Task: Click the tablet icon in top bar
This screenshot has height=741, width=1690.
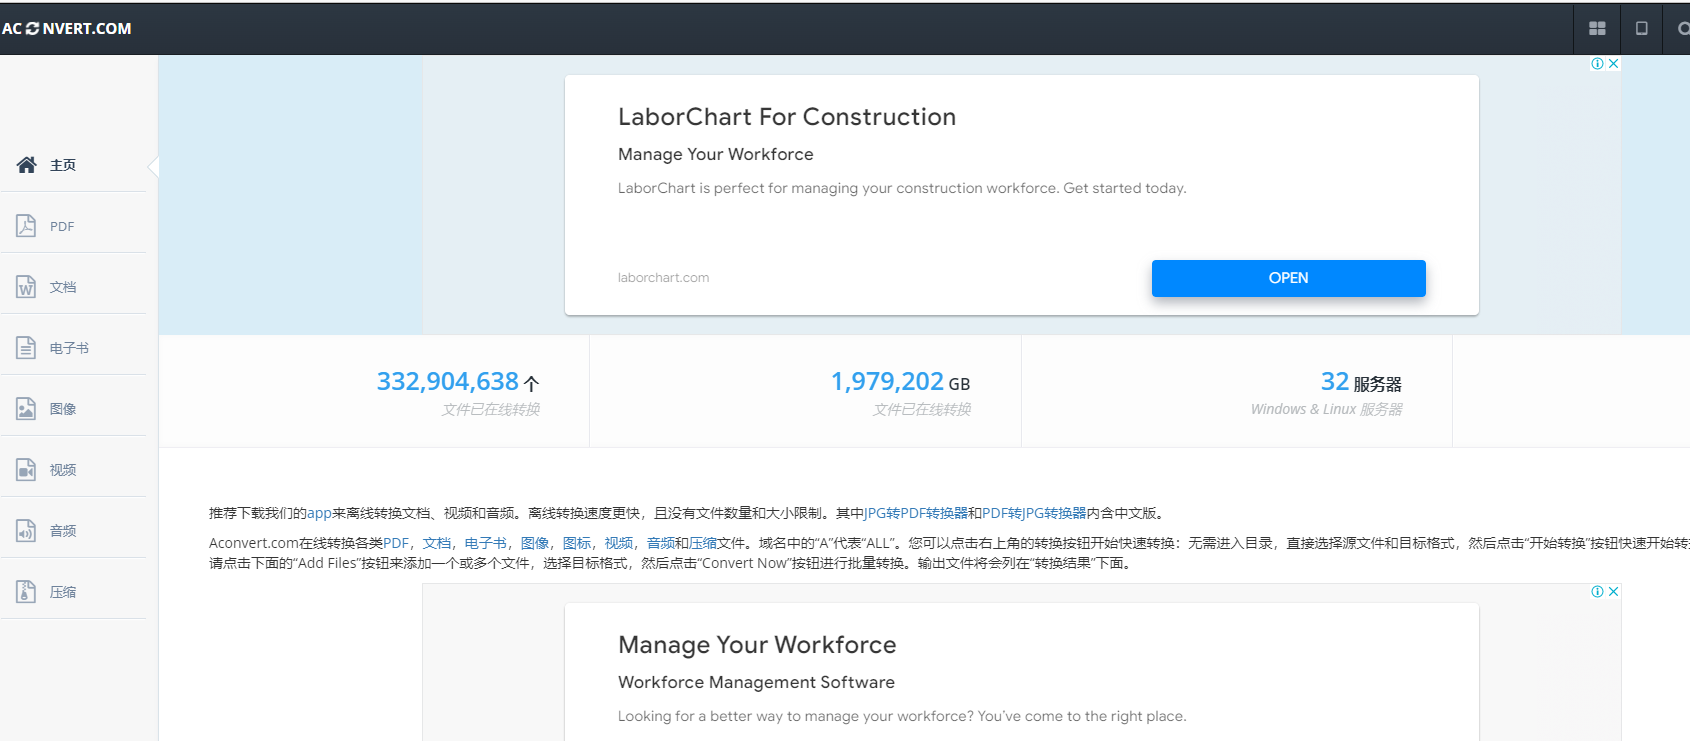Action: (1641, 28)
